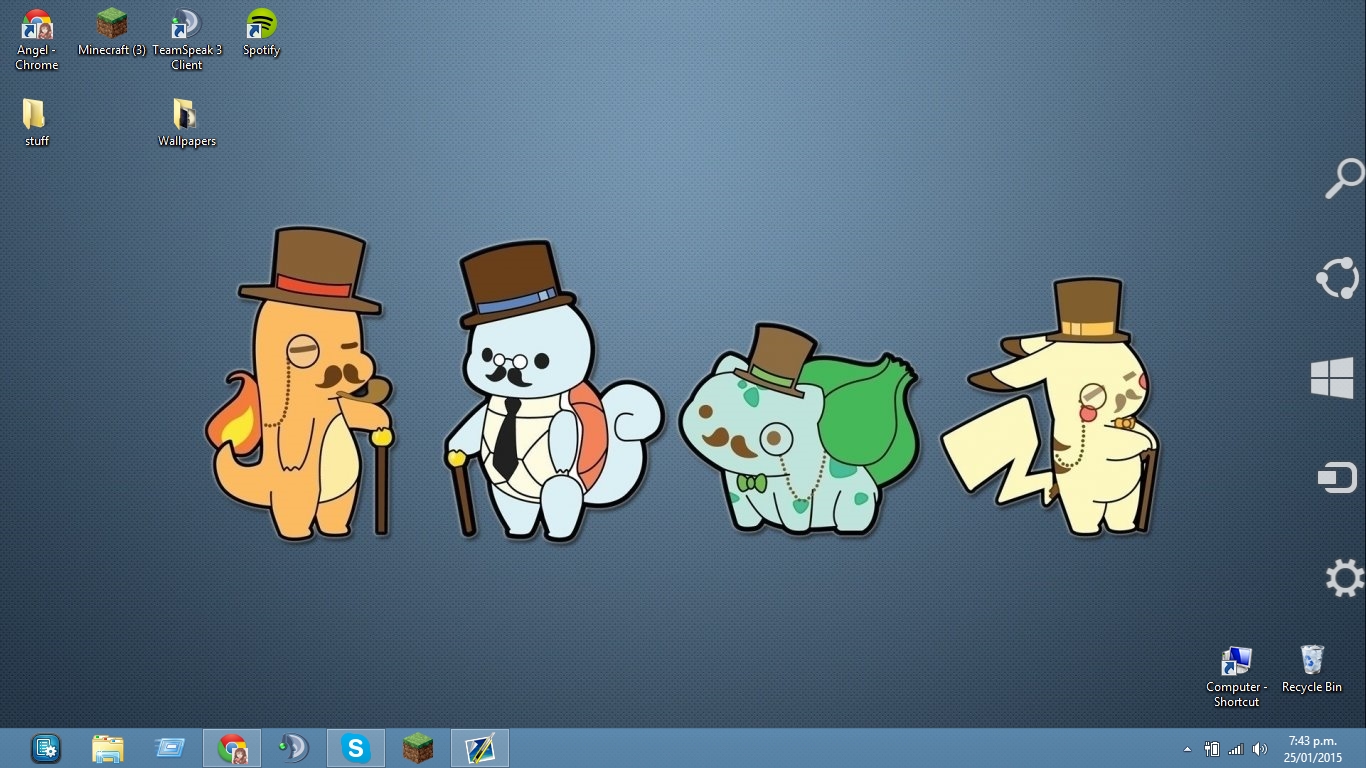Image resolution: width=1366 pixels, height=768 pixels.
Task: Open the Angel - Chrome desktop shortcut
Action: [x=37, y=40]
